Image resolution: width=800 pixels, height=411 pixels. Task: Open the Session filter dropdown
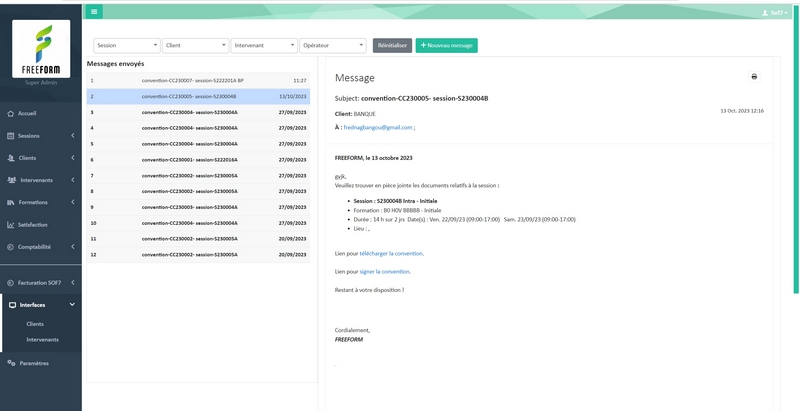(127, 45)
